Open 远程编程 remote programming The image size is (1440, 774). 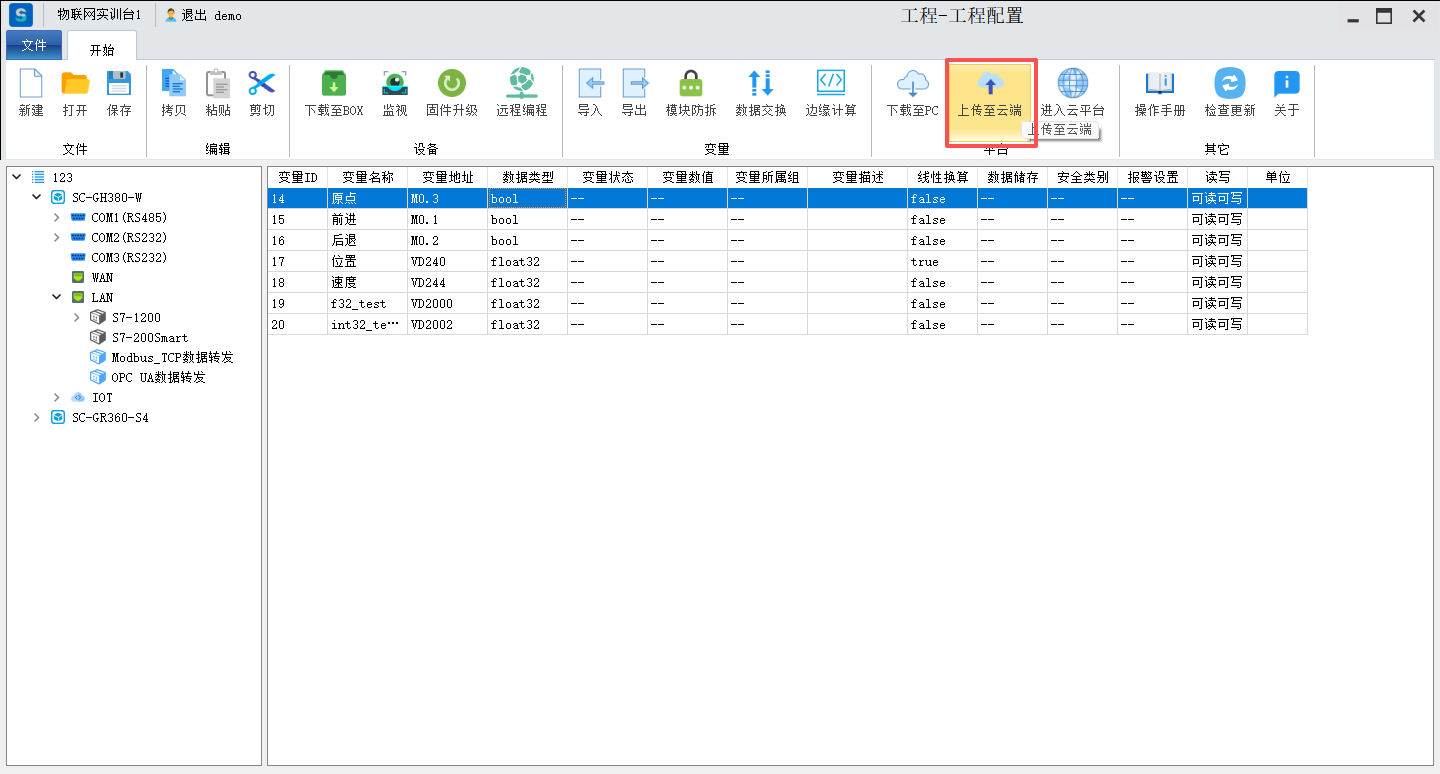[521, 85]
